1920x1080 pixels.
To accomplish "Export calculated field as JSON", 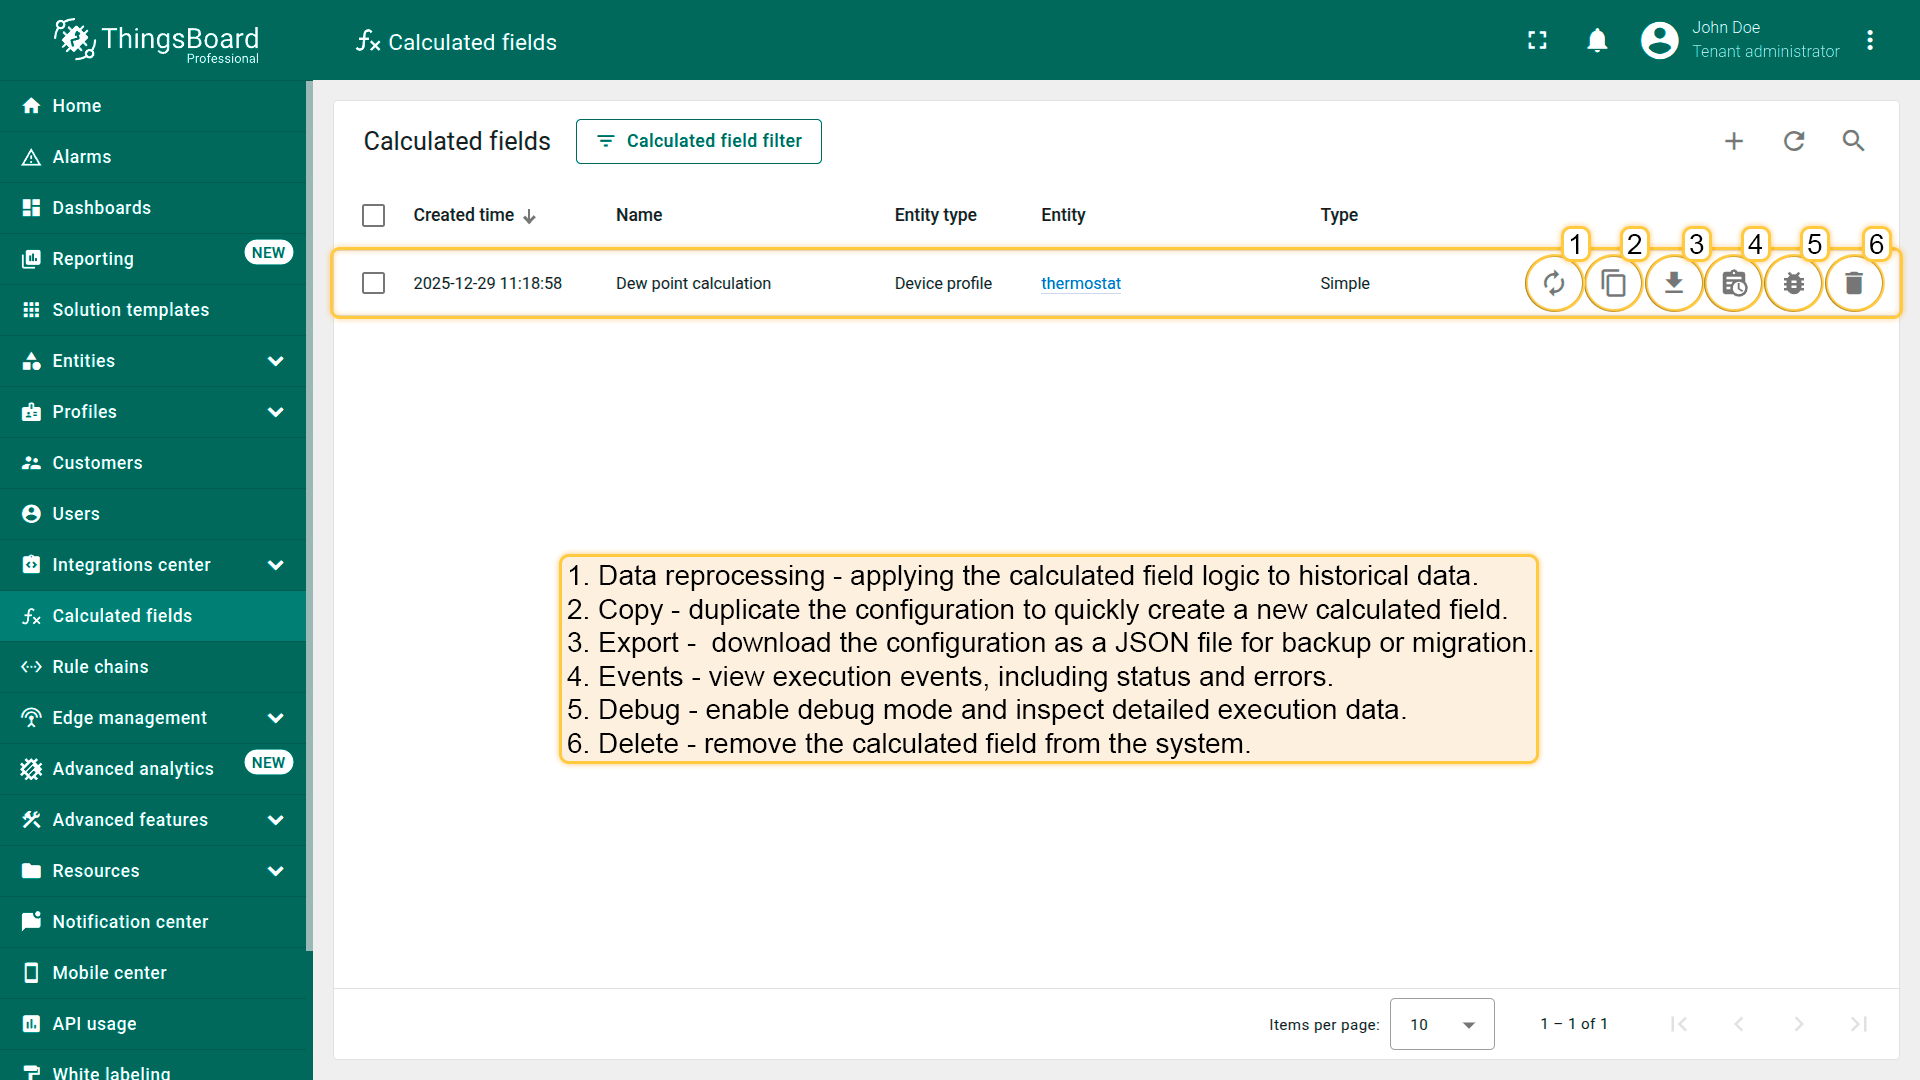I will coord(1673,284).
